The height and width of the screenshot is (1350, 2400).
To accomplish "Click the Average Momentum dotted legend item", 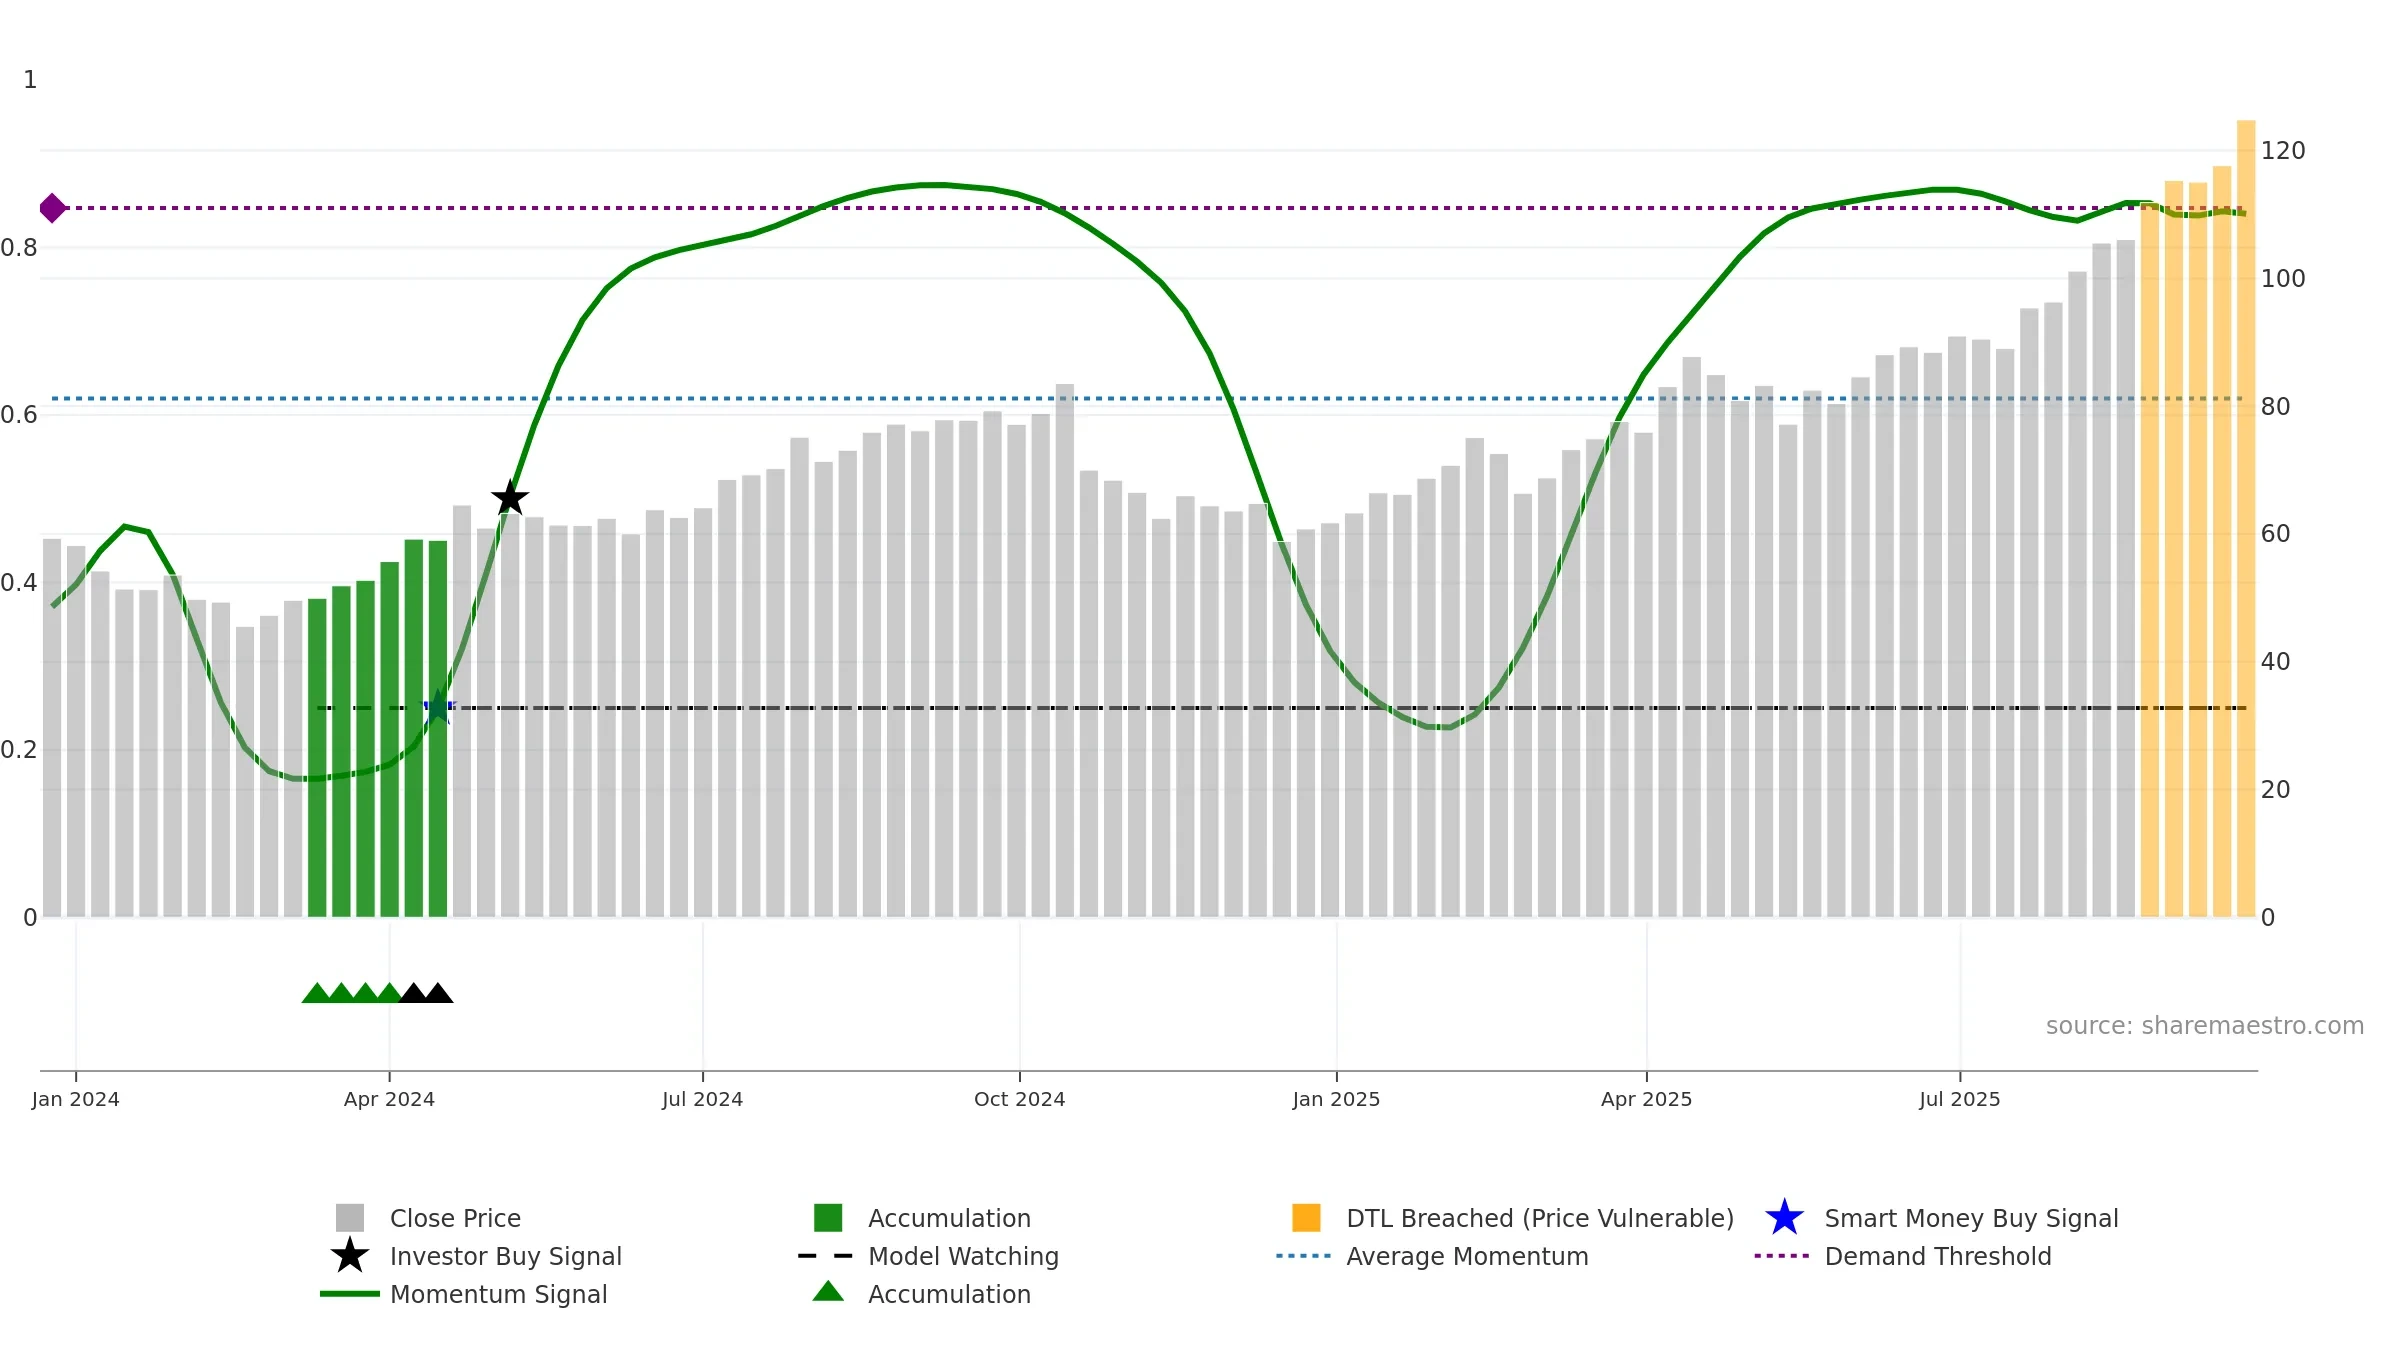I will (1432, 1256).
